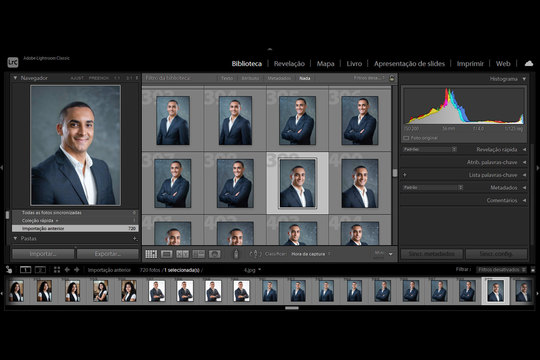
Task: Add keyword with plus icon in Lista palavras-chave
Action: click(x=405, y=175)
